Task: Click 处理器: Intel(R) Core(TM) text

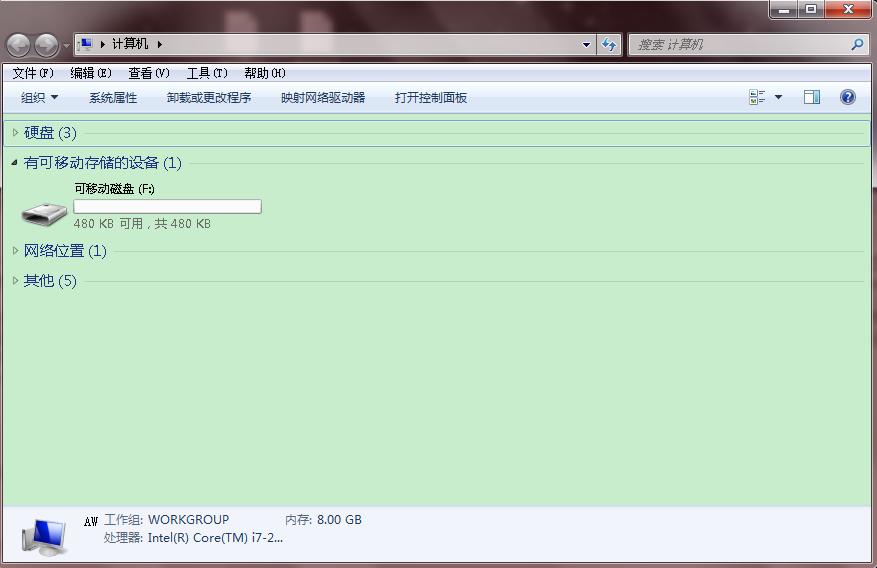Action: 194,538
